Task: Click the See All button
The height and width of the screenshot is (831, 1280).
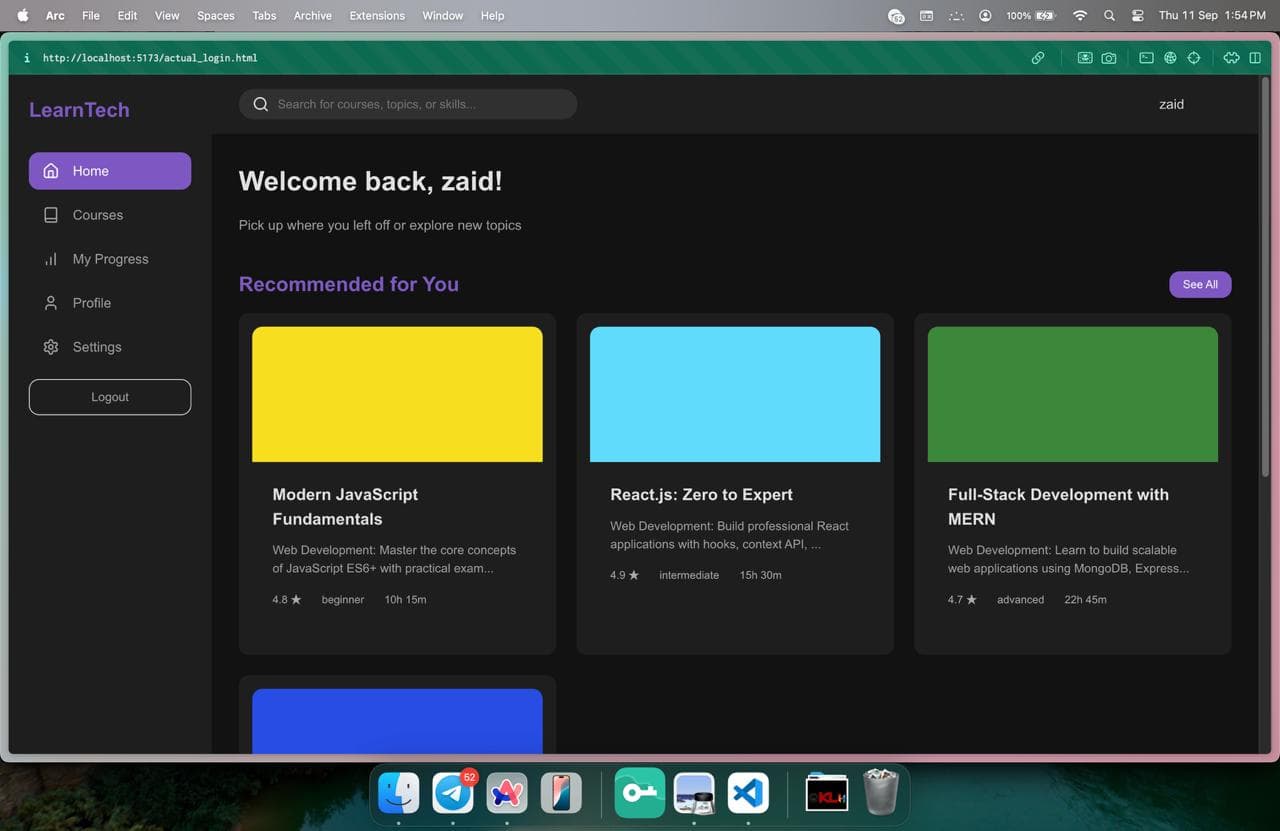Action: (1199, 284)
